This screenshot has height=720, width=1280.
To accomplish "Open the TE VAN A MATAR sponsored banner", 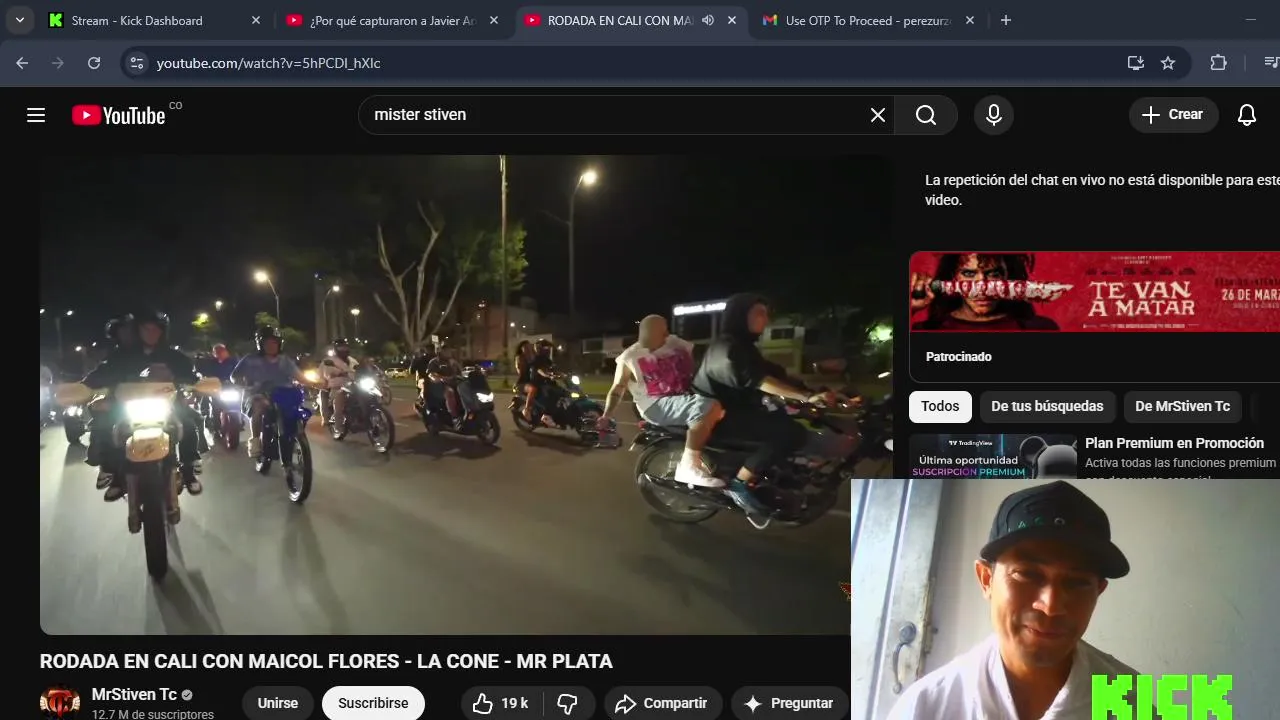I will (1094, 291).
